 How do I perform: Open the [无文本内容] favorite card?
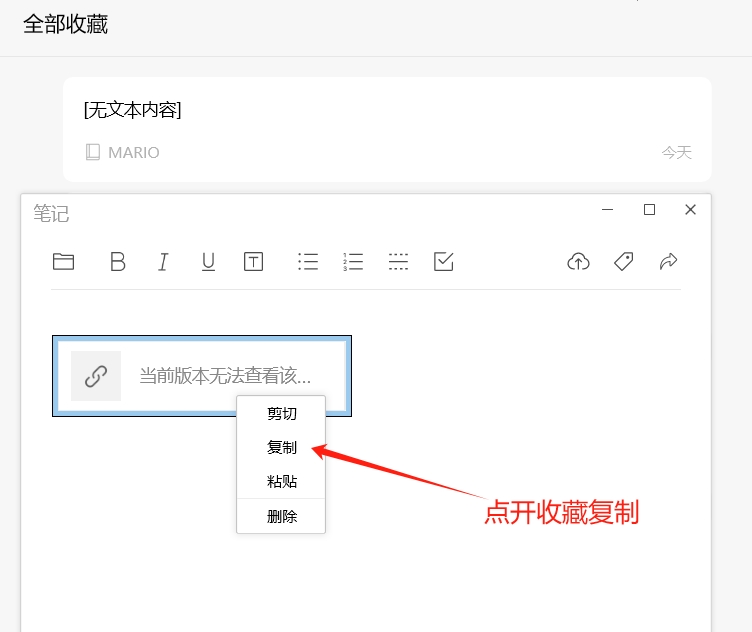tap(388, 129)
